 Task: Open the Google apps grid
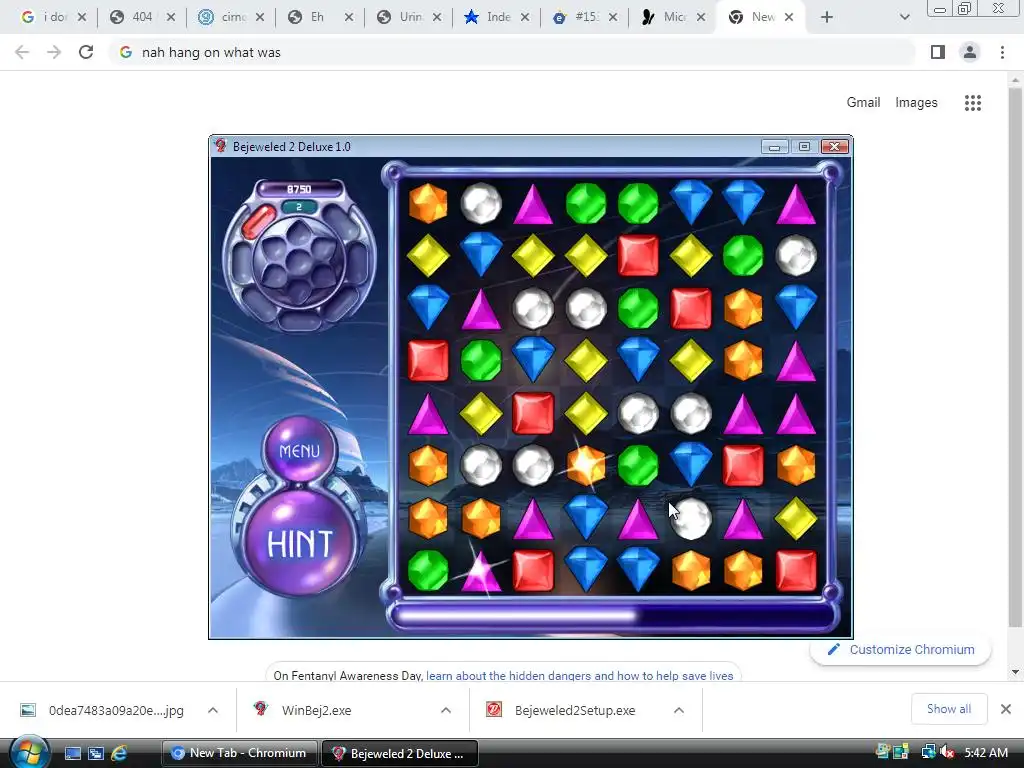973,103
